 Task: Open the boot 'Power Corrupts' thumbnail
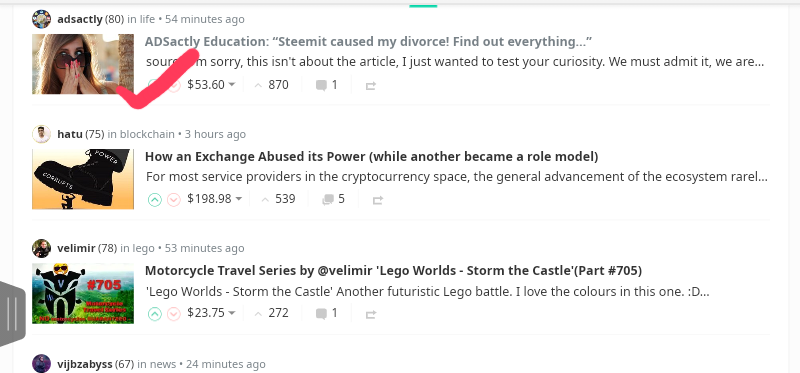tap(83, 179)
